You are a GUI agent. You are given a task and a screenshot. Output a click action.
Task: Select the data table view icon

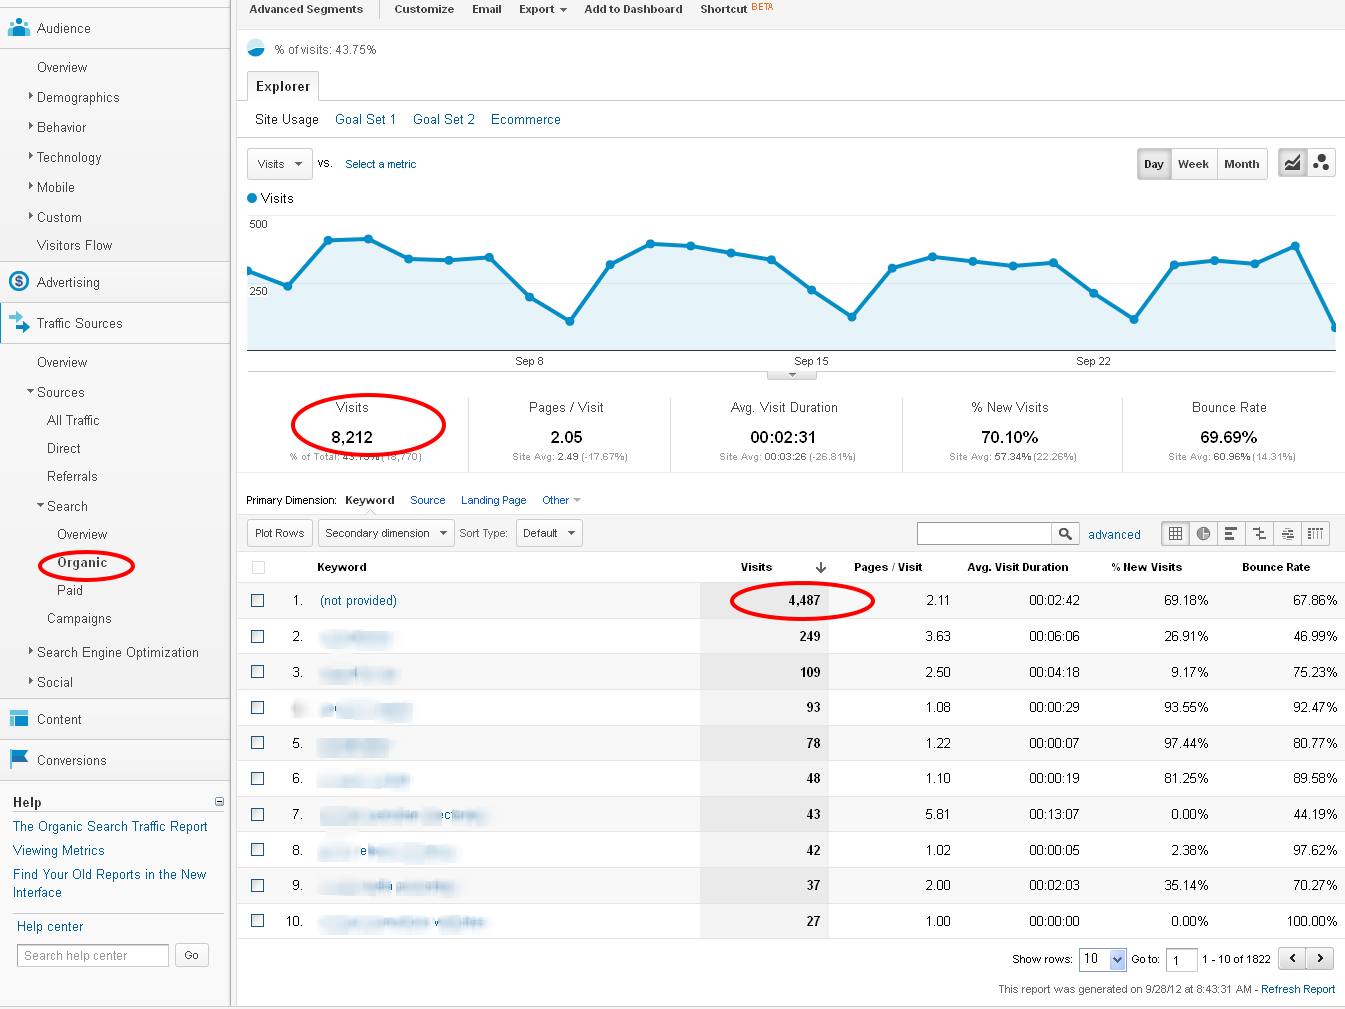point(1176,534)
